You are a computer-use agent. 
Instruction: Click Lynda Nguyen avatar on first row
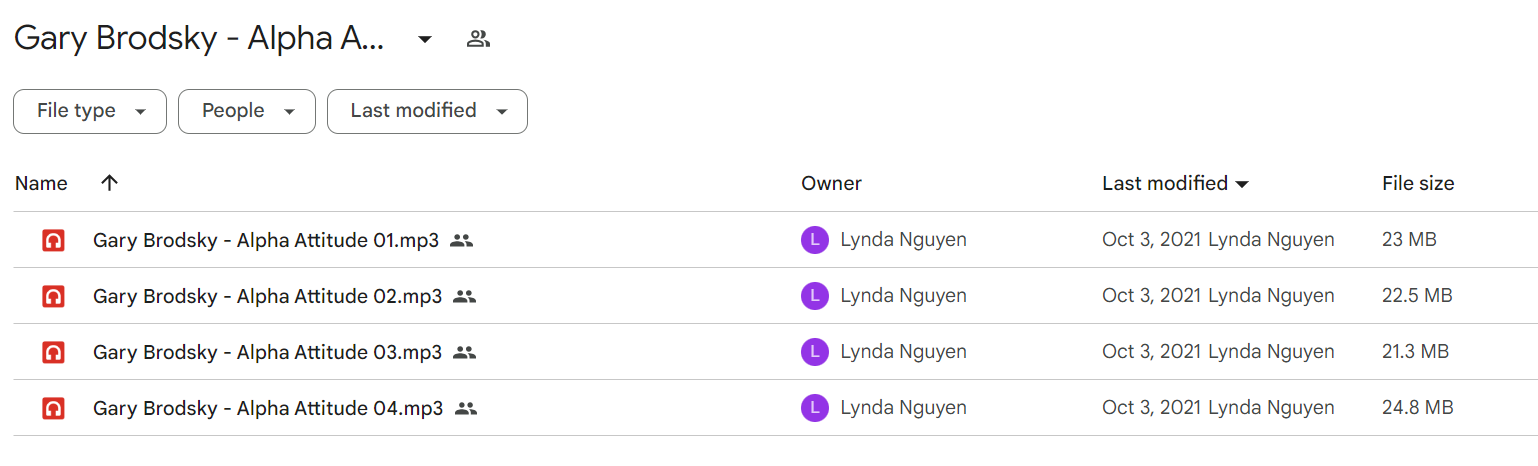click(815, 240)
